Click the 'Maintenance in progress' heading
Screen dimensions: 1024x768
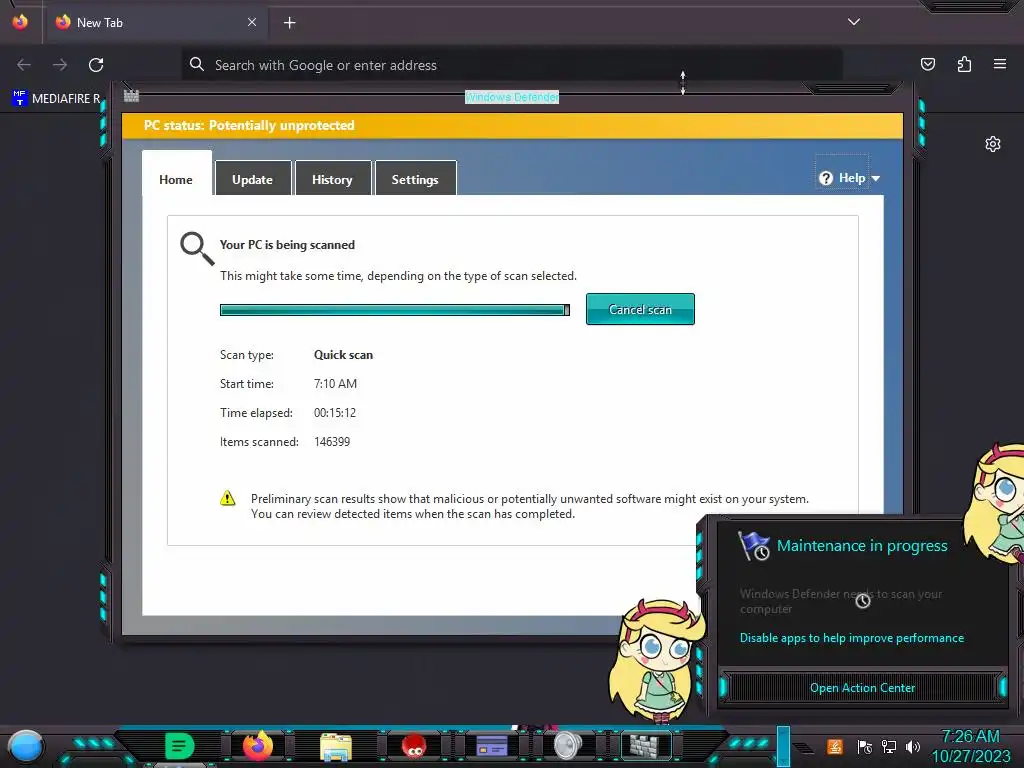tap(862, 545)
